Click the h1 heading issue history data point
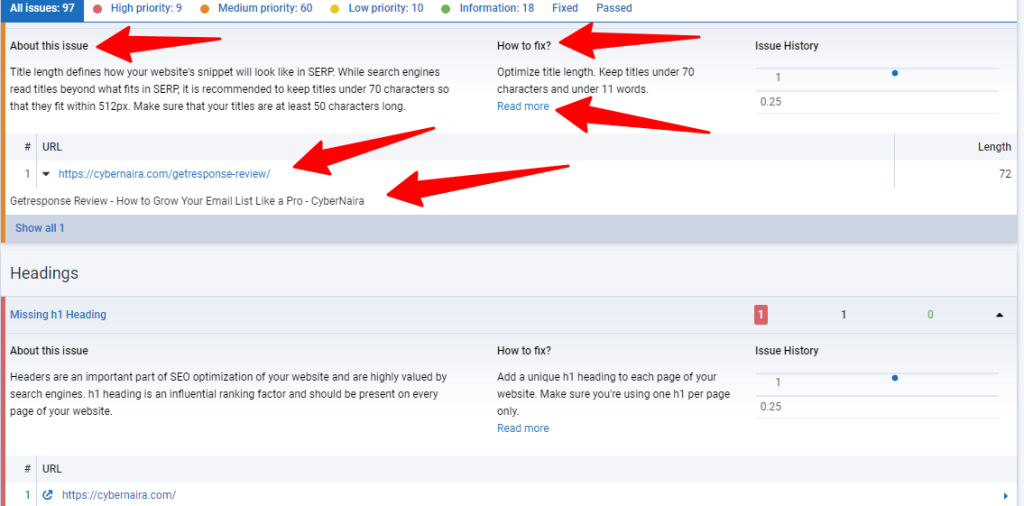Screen dimensions: 1024x506 (x=895, y=378)
